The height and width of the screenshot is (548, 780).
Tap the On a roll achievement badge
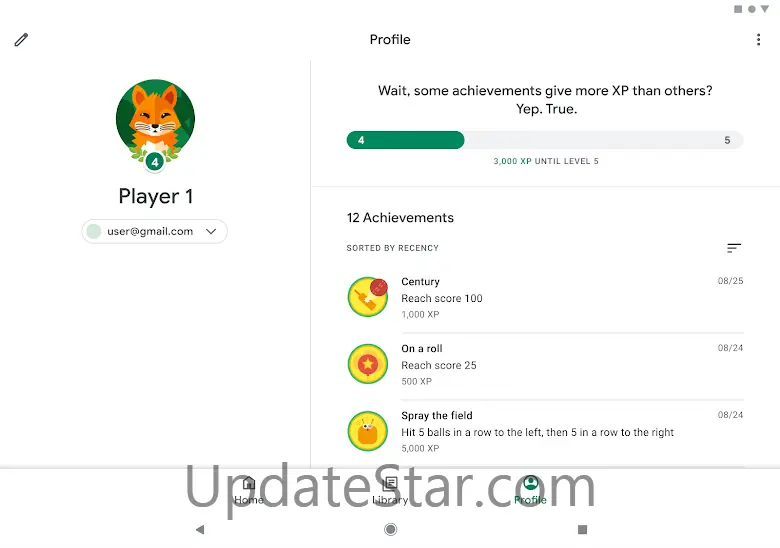368,364
